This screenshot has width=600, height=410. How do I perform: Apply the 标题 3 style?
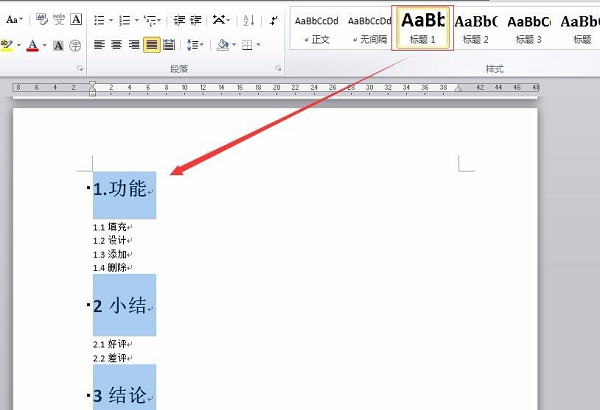[529, 29]
